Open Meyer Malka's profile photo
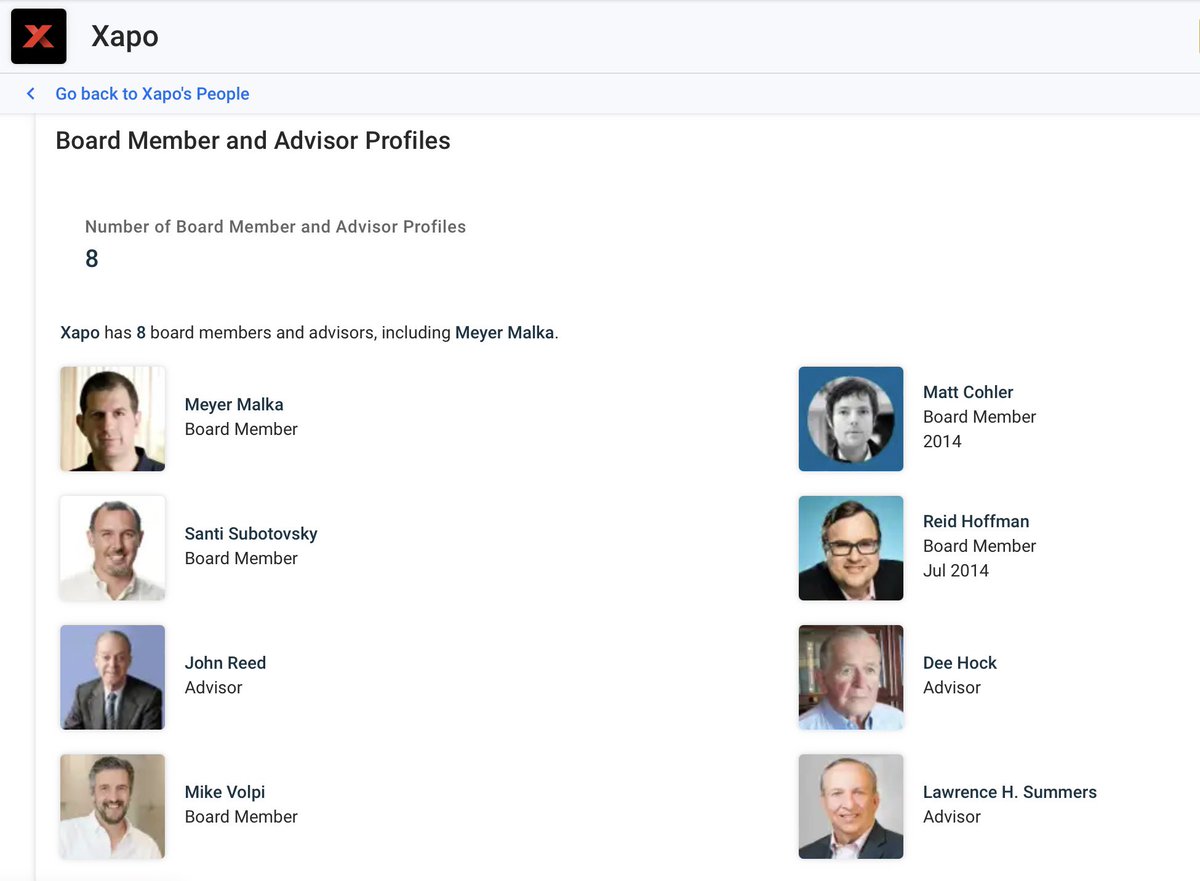Viewport: 1200px width, 881px height. 112,418
